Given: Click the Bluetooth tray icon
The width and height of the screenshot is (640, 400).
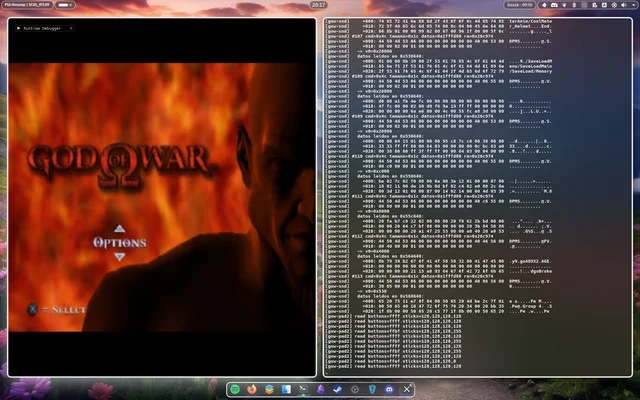Looking at the screenshot, I should click(574, 5).
